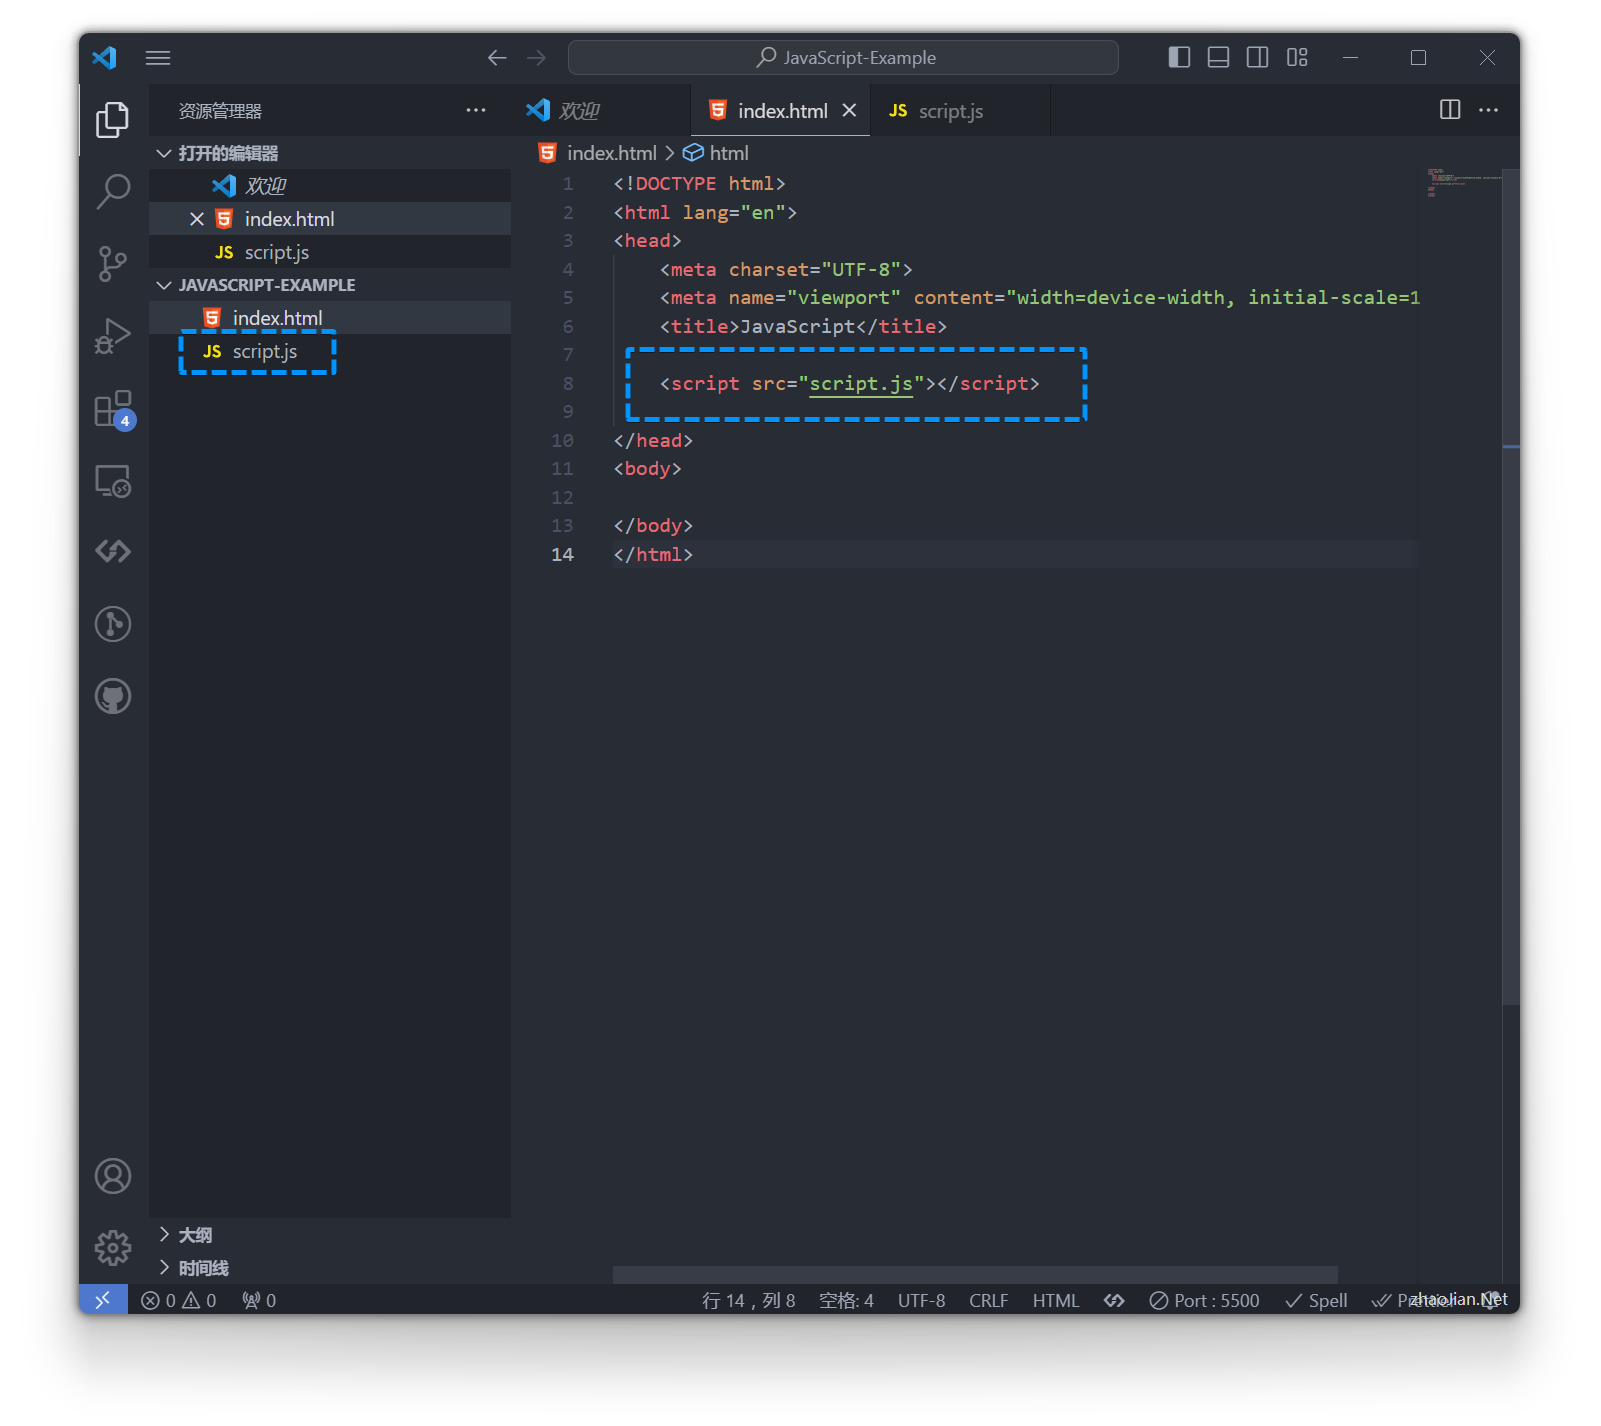Open GitHub view in activity bar

tap(113, 696)
